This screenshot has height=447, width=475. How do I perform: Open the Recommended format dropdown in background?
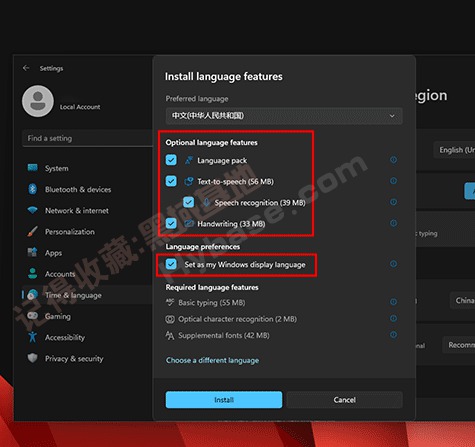(x=459, y=345)
